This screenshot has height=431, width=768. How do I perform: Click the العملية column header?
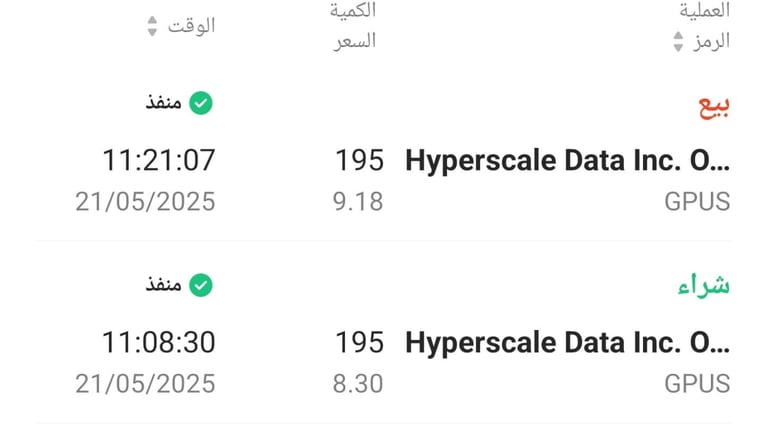704,10
